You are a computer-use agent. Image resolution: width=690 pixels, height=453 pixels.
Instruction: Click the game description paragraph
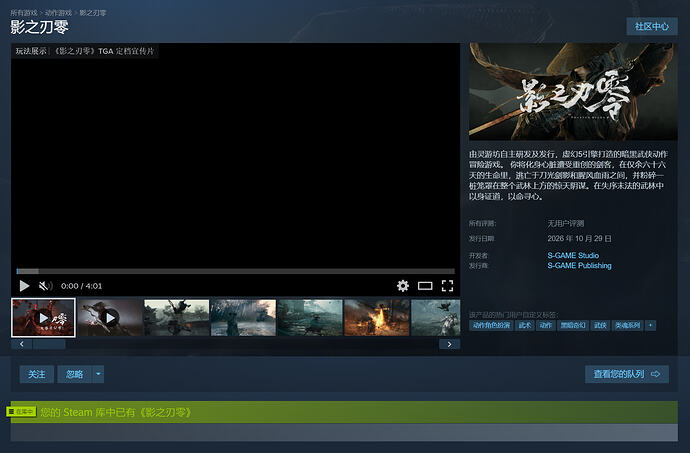tap(568, 175)
